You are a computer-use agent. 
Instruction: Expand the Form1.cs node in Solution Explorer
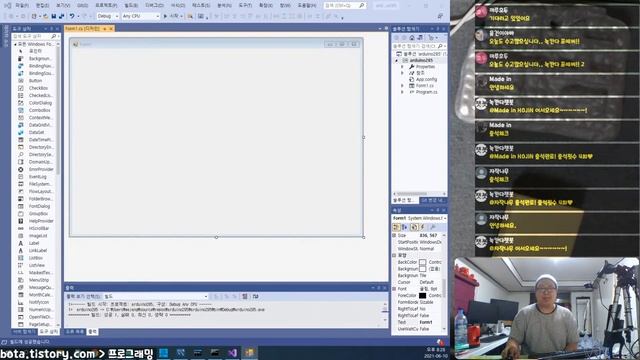402,86
